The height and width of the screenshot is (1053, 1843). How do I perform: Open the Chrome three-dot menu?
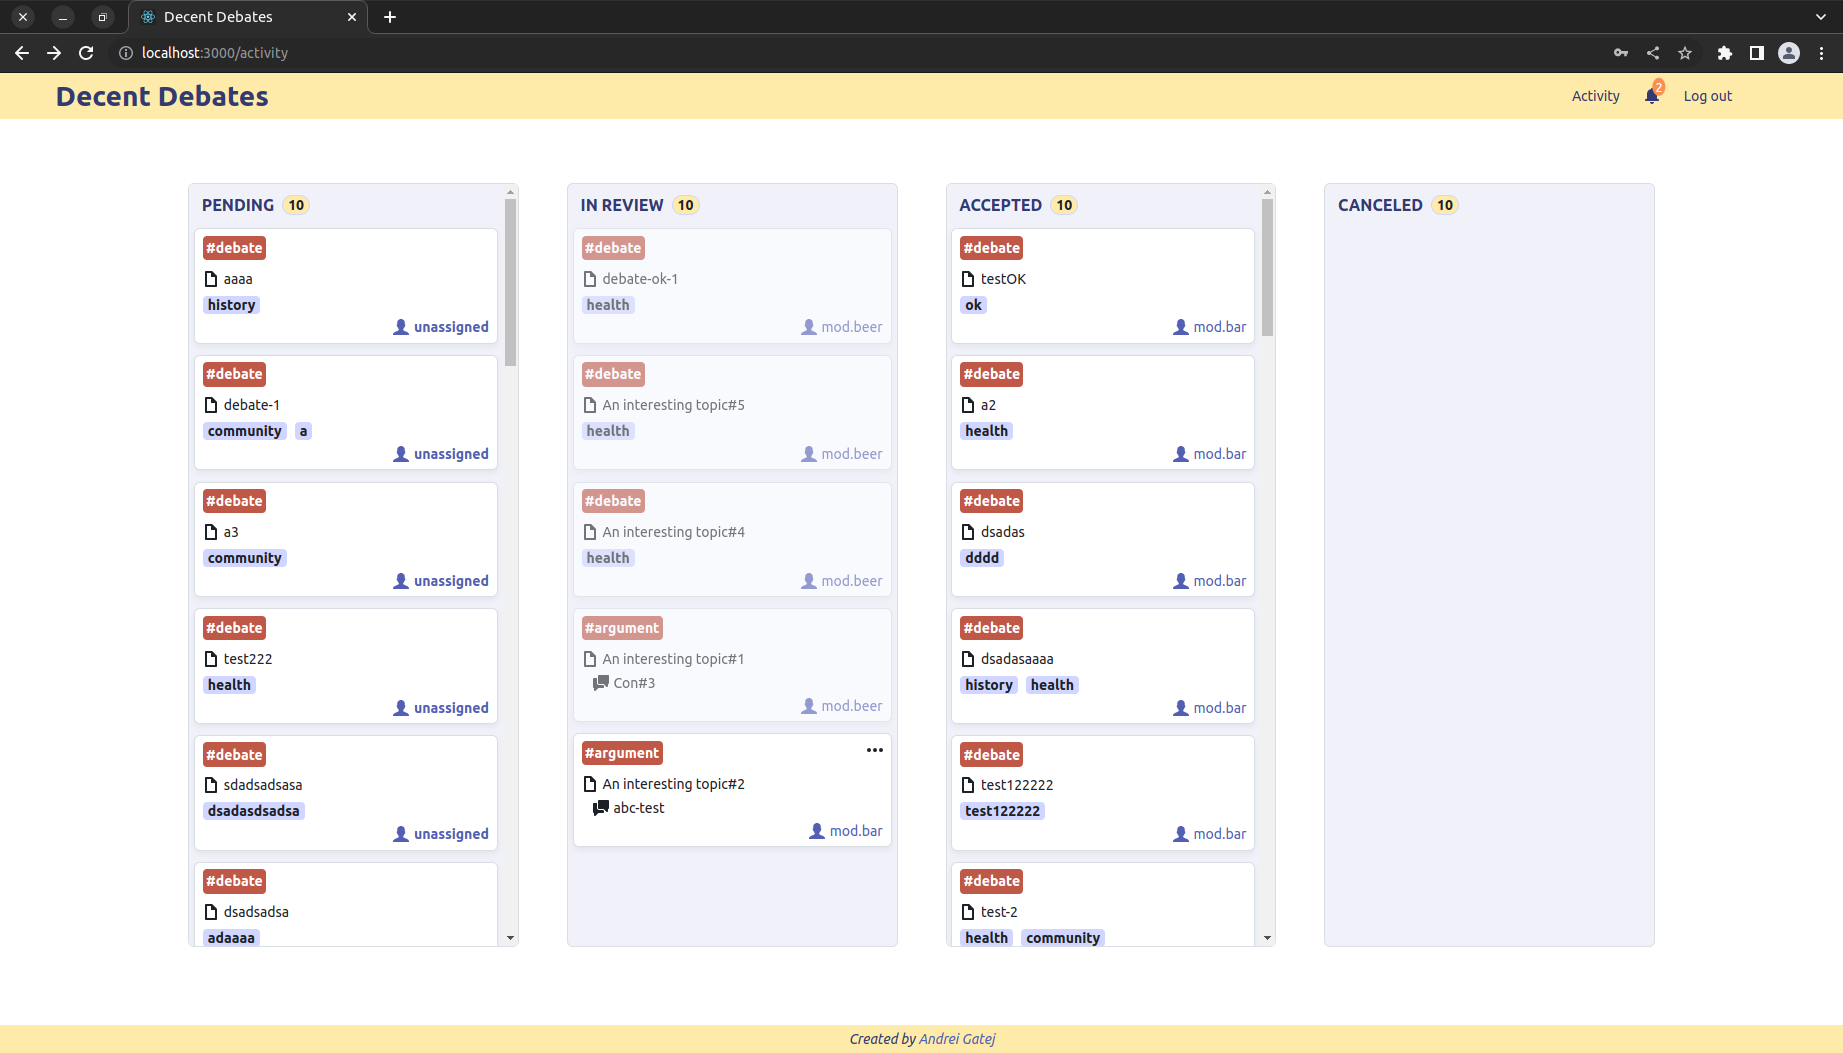[1822, 53]
